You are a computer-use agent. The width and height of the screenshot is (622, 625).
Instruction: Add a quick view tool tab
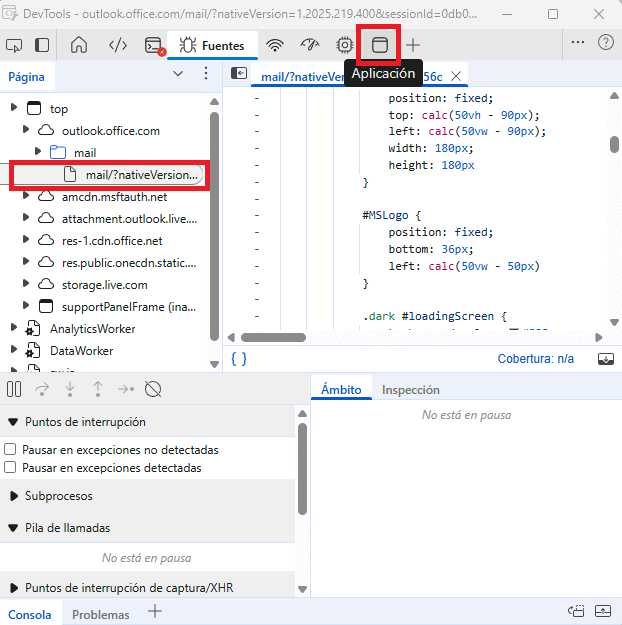pyautogui.click(x=155, y=611)
